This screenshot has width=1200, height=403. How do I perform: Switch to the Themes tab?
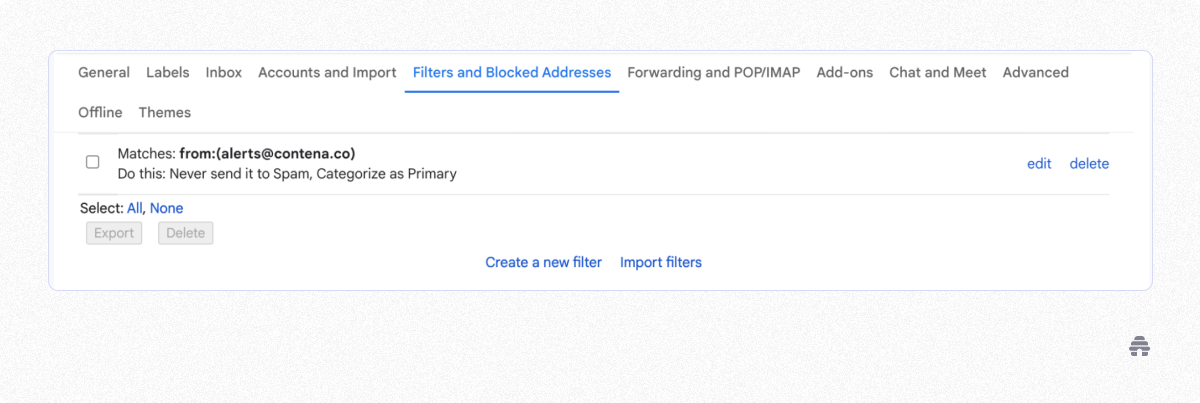pyautogui.click(x=165, y=112)
